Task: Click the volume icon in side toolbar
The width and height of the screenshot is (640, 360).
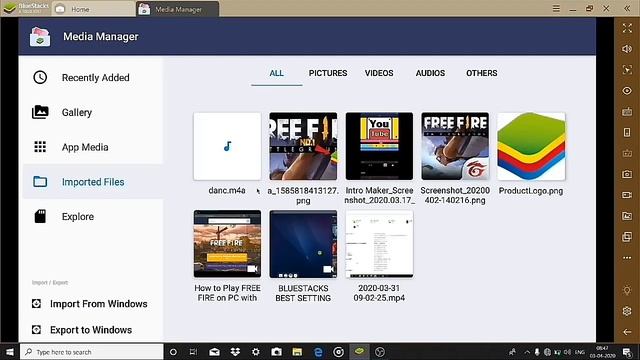Action: 627,49
